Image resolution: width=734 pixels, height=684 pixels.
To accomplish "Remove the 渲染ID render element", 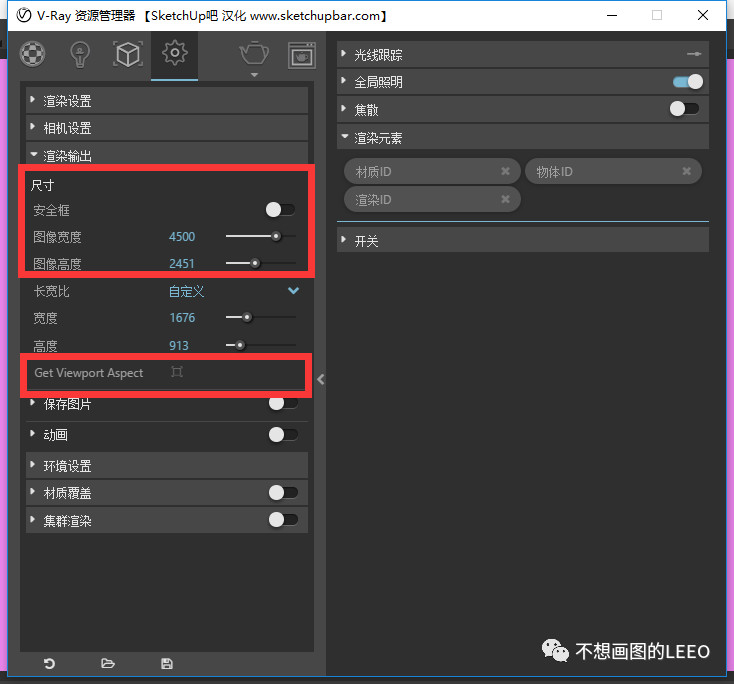I will [x=505, y=199].
